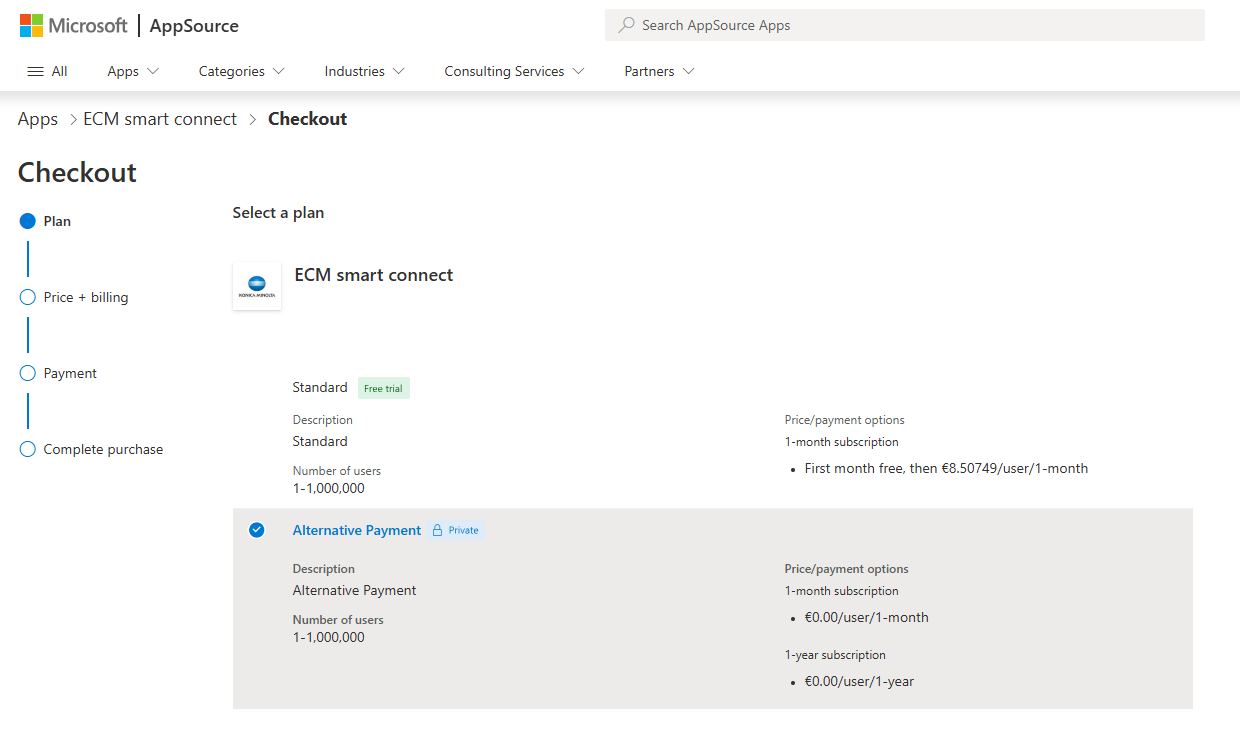The height and width of the screenshot is (748, 1240).
Task: Click the Private lock icon
Action: (437, 530)
